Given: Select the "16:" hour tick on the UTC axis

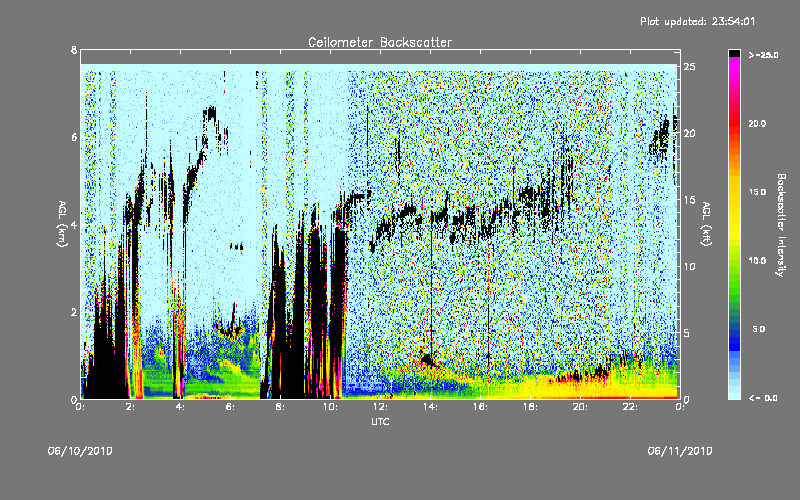Looking at the screenshot, I should tap(480, 407).
